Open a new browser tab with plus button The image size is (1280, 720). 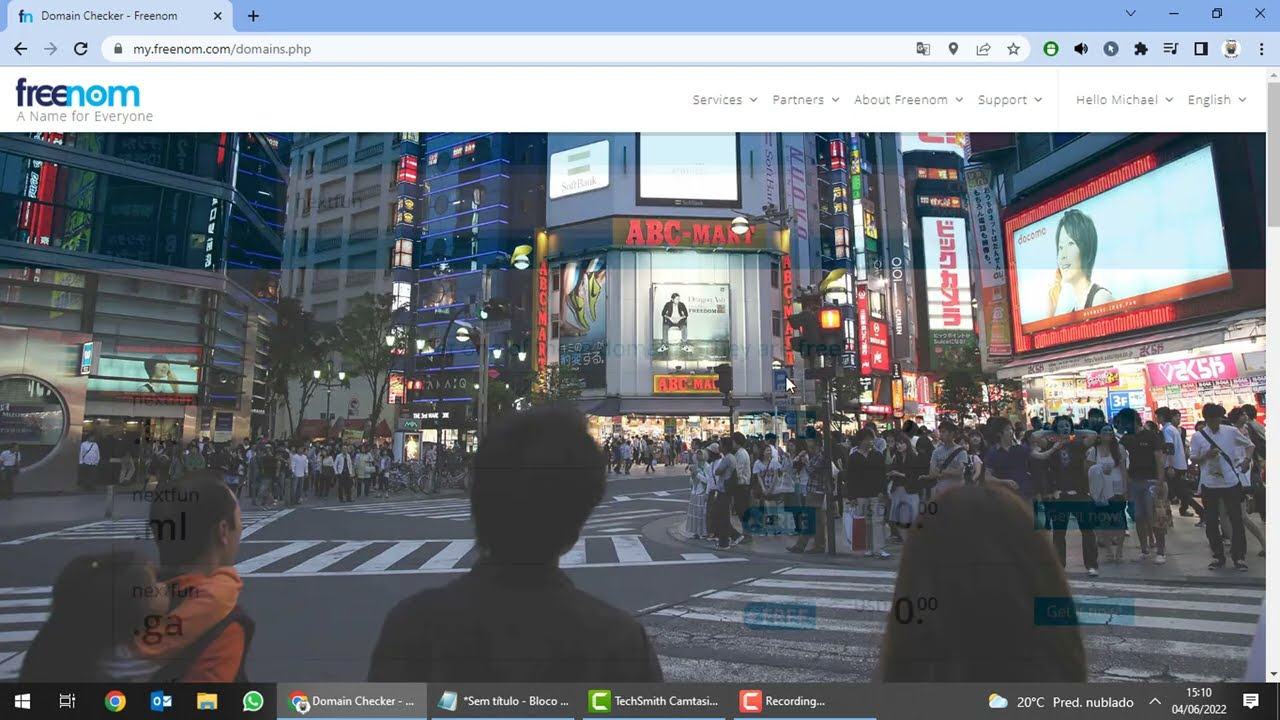[253, 16]
